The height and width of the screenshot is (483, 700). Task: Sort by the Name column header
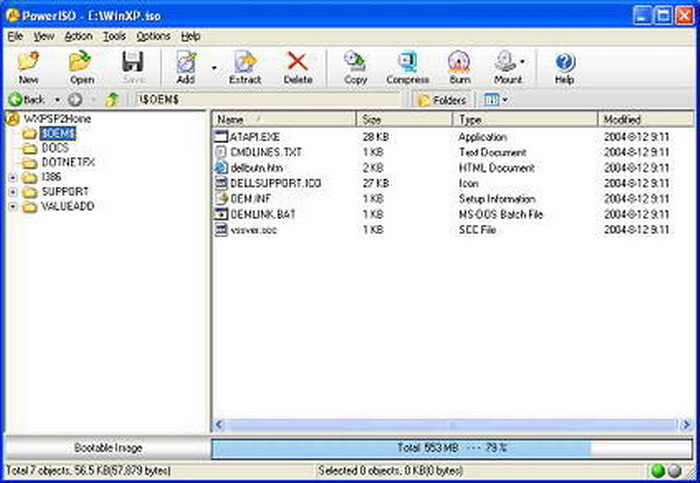click(284, 119)
